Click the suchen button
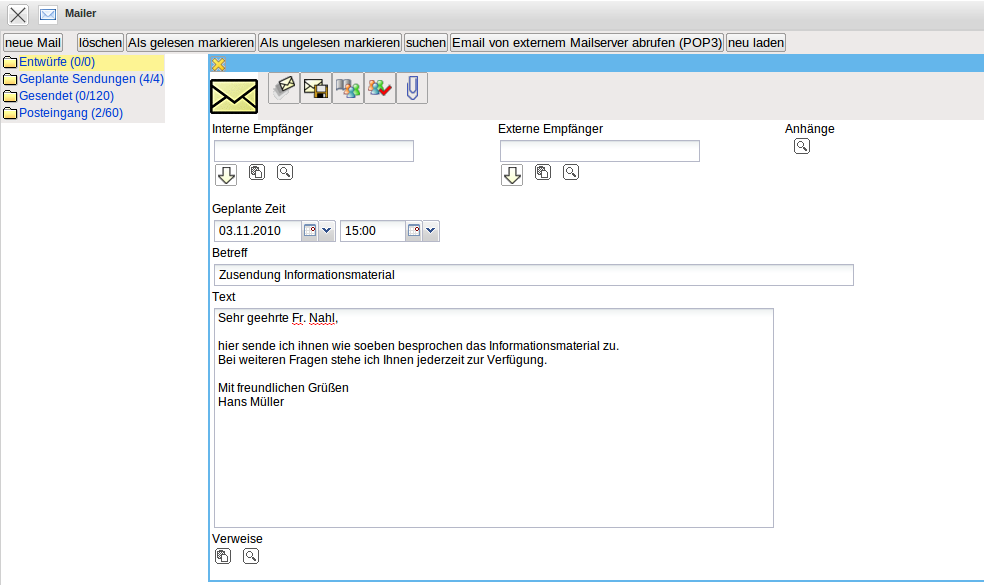984x585 pixels. click(425, 43)
